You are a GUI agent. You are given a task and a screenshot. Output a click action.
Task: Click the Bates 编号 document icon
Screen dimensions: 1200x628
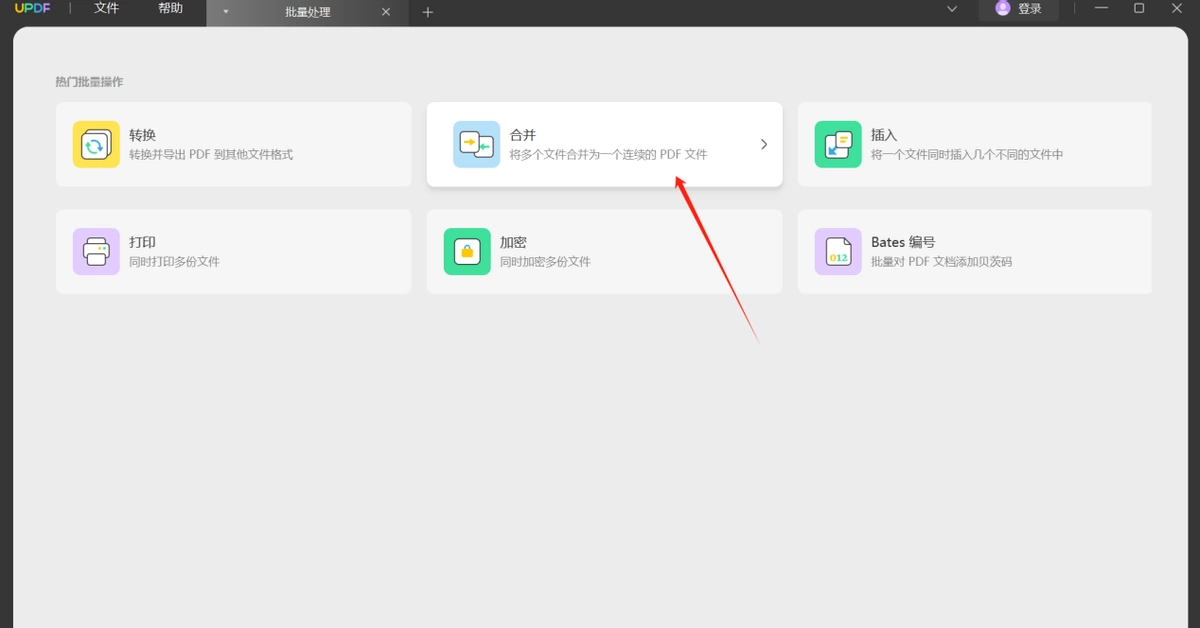pos(838,251)
